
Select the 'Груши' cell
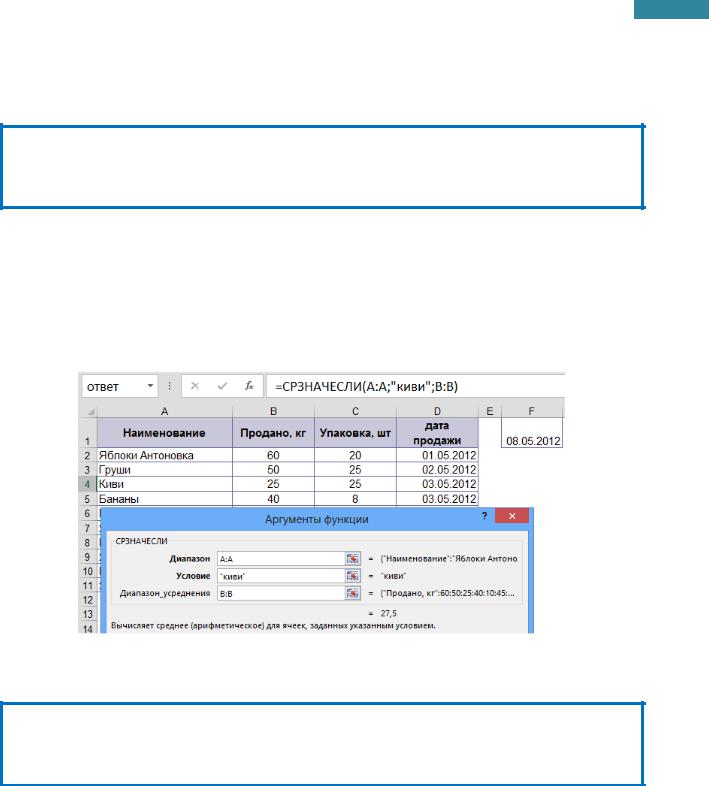[164, 470]
